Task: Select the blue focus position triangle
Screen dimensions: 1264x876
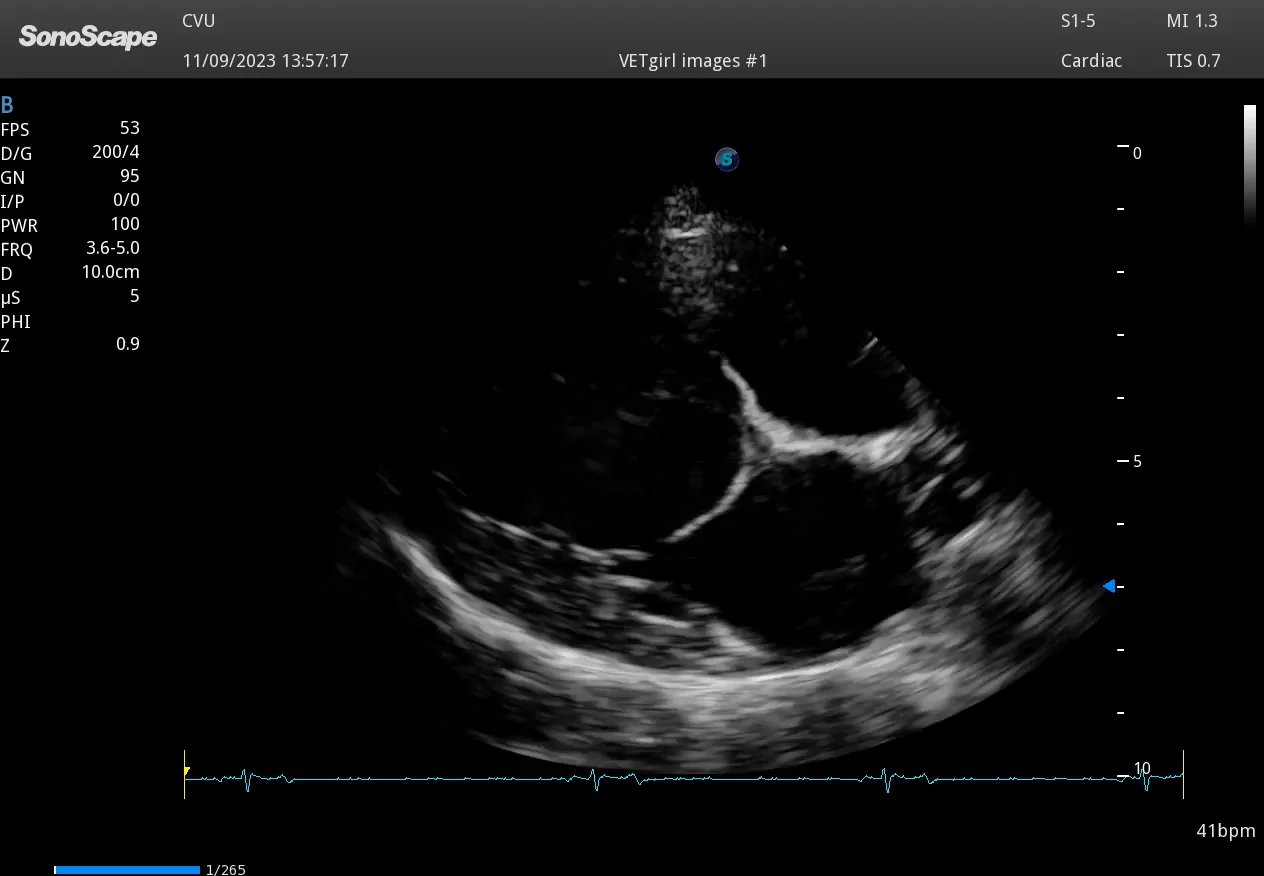Action: coord(1108,586)
